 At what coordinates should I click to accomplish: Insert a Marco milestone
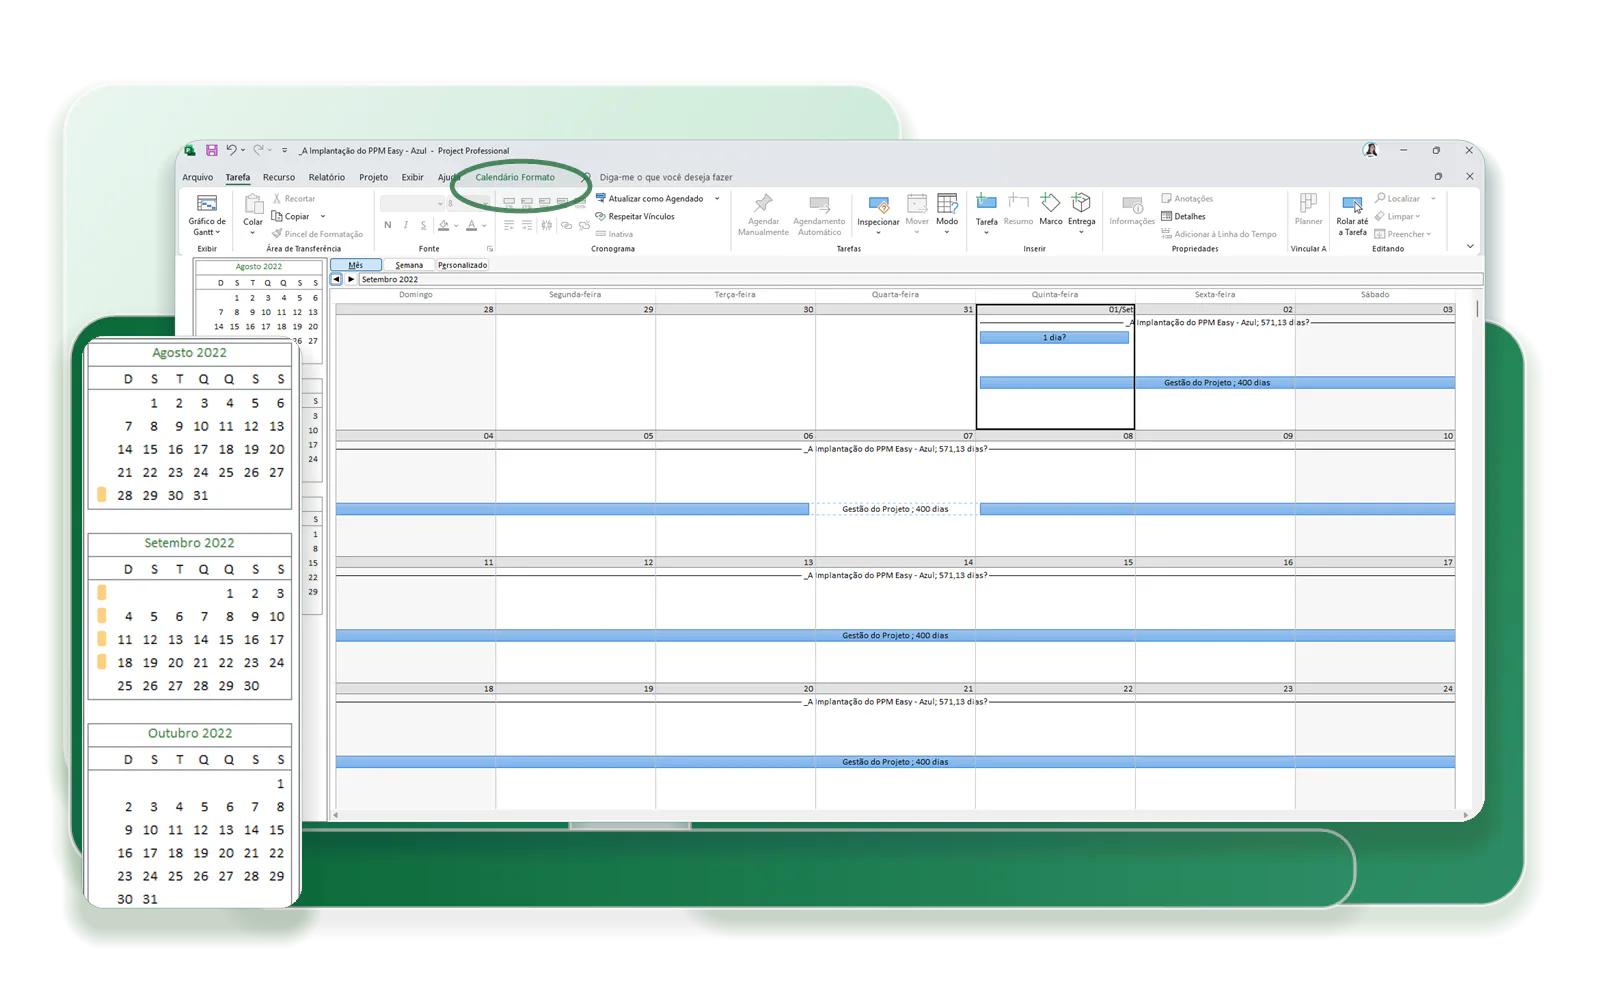(1050, 210)
